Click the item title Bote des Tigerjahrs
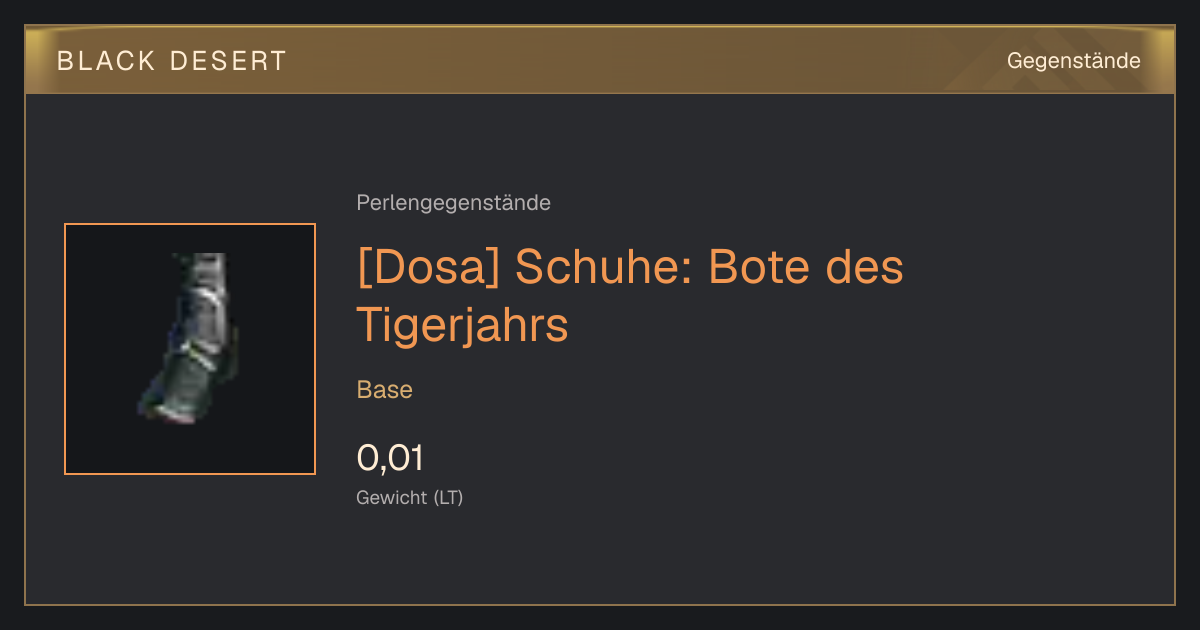 630,296
